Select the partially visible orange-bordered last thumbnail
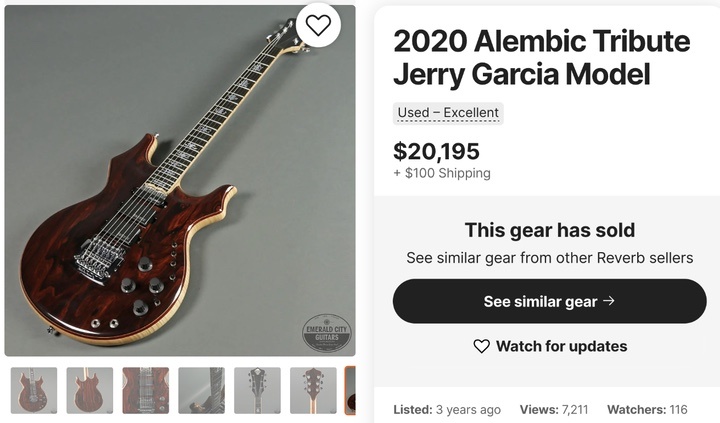This screenshot has height=423, width=720. pyautogui.click(x=350, y=390)
